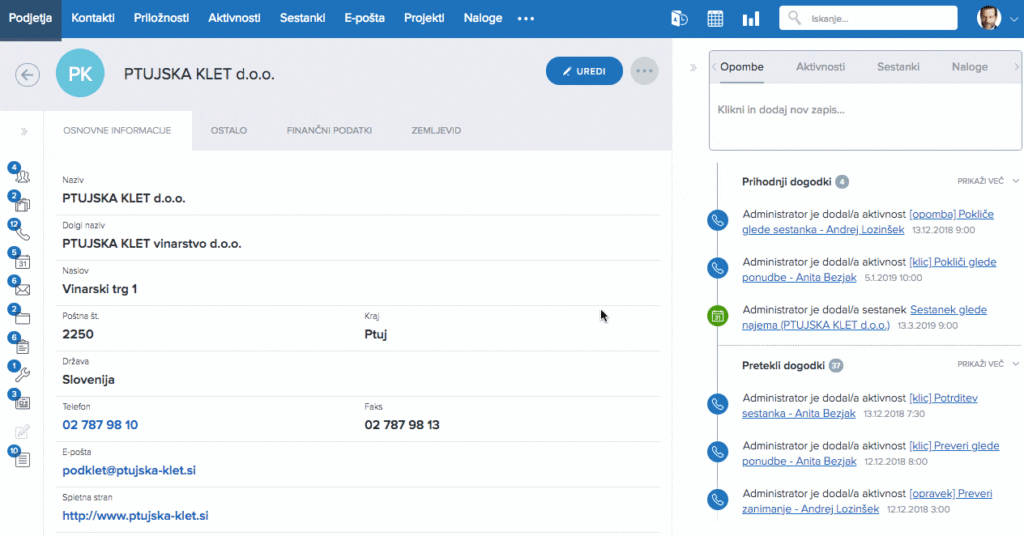
Task: Open the time tracking icon in header
Action: pos(679,19)
